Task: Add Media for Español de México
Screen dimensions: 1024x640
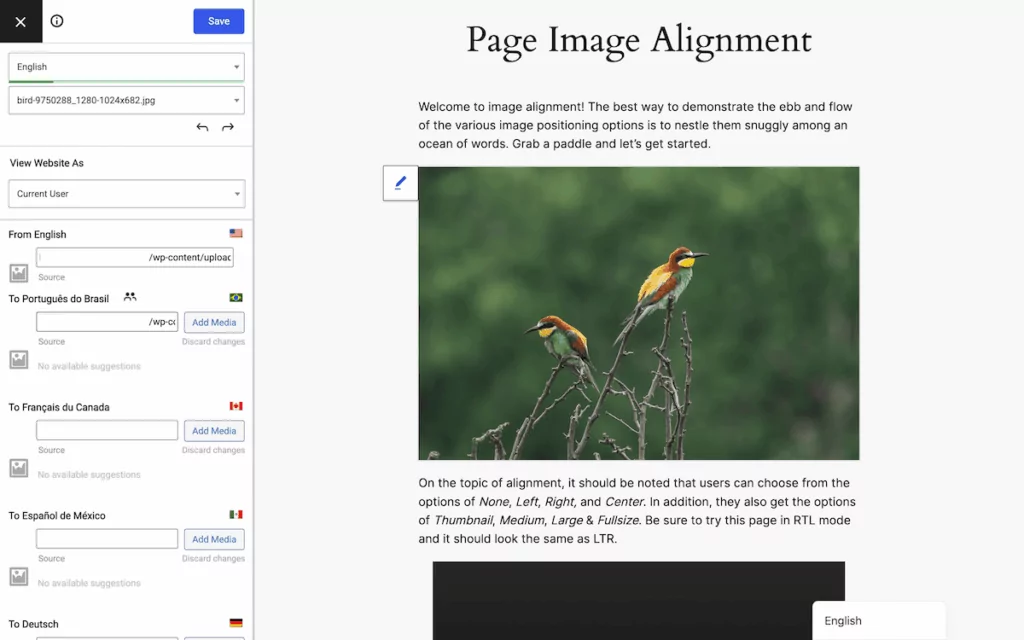Action: (x=214, y=539)
